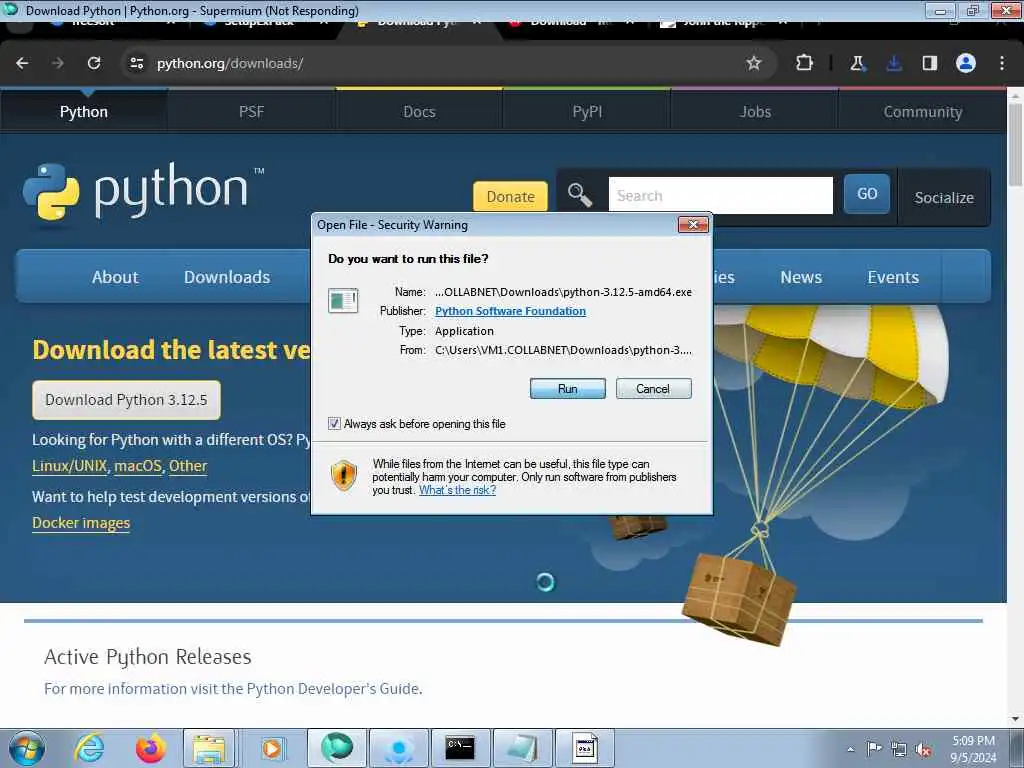Open the Windows Start button
This screenshot has width=1024, height=768.
point(27,748)
